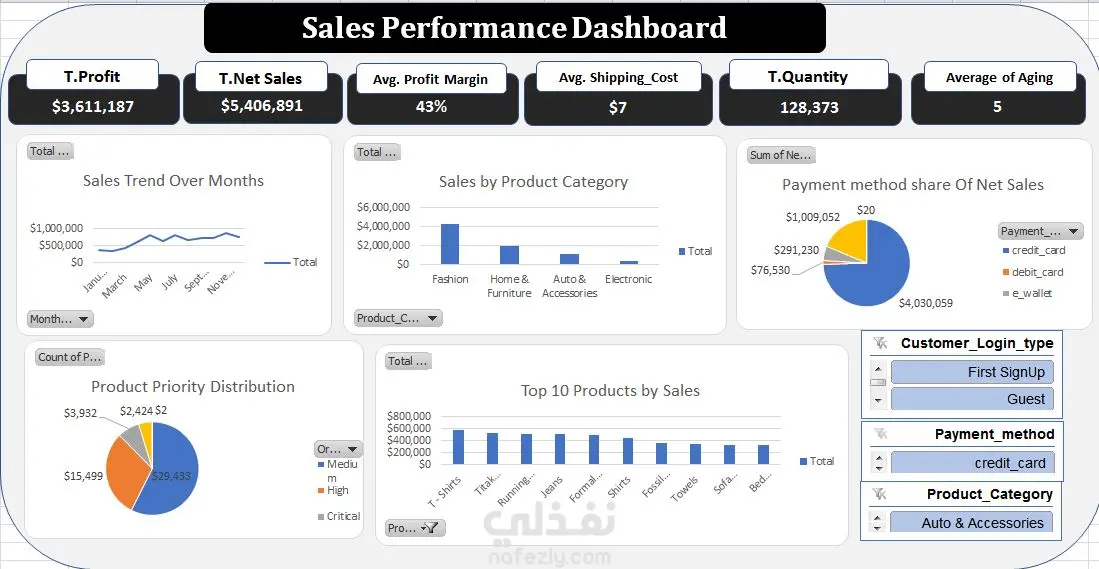This screenshot has width=1099, height=569.
Task: Clear filter icon on Product_Category slicer
Action: pos(880,495)
